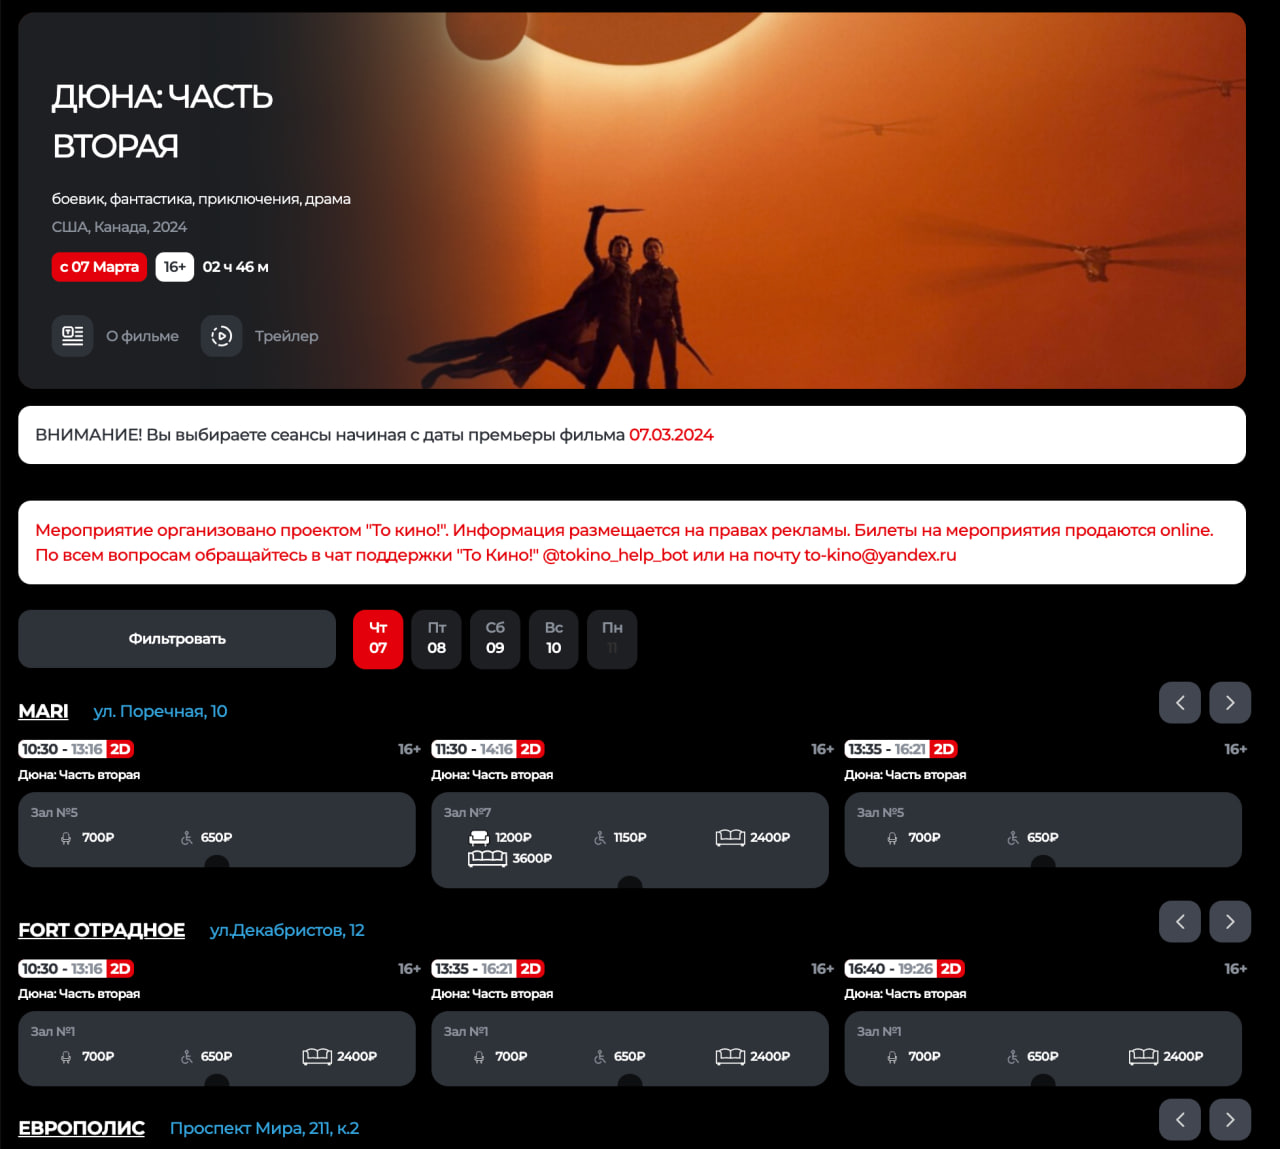Image resolution: width=1280 pixels, height=1149 pixels.
Task: Open the MARI cinema link
Action: (43, 711)
